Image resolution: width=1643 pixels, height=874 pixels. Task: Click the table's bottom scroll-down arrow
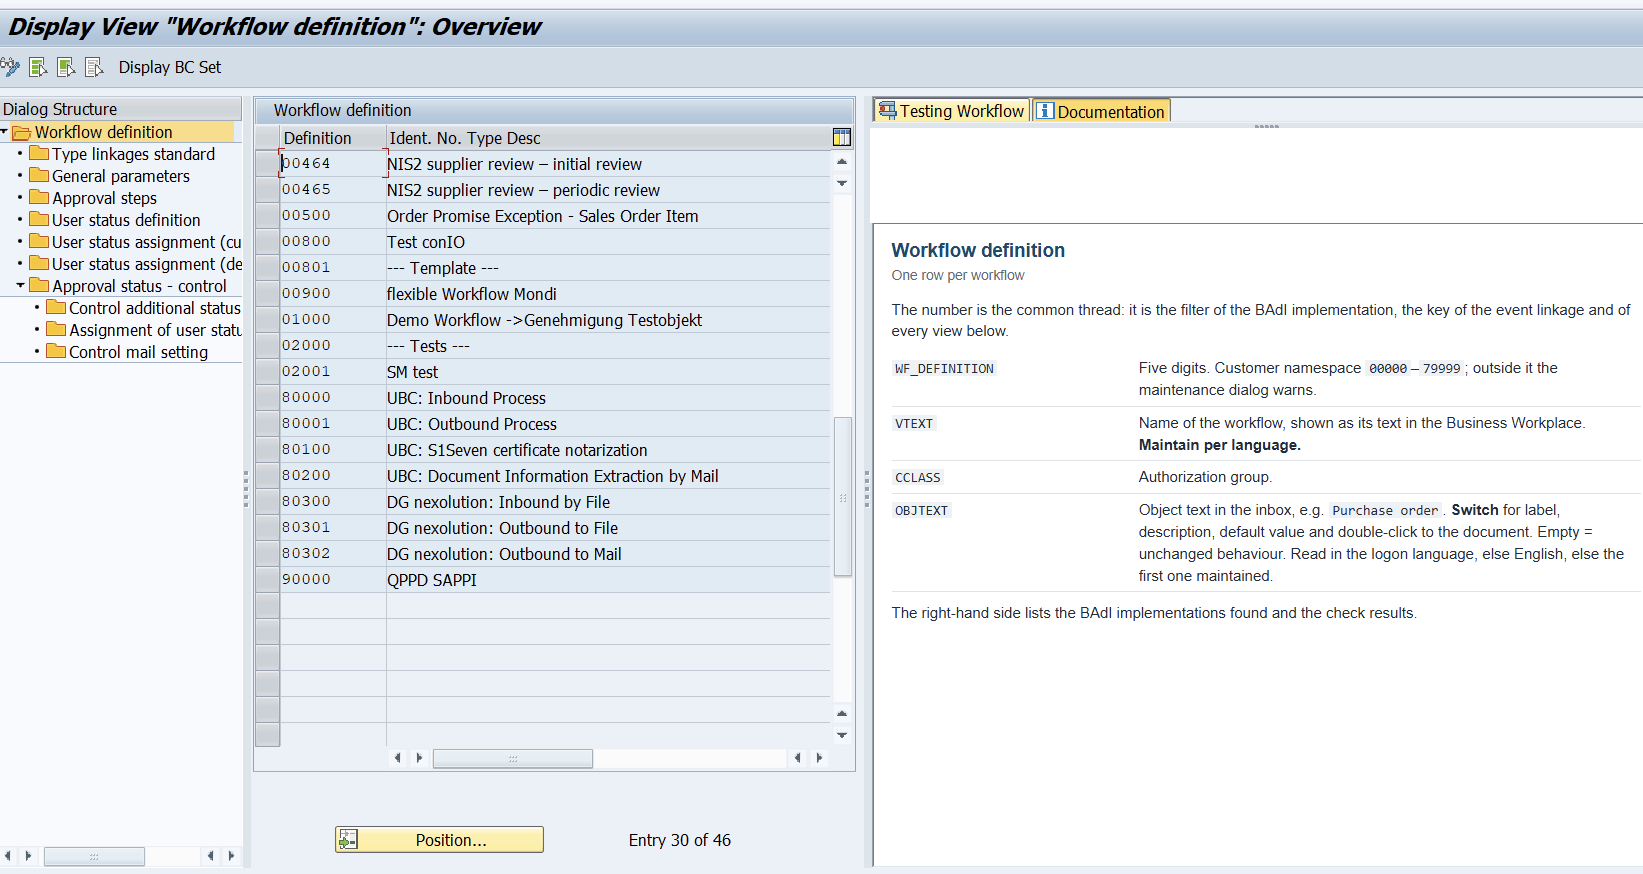click(842, 735)
